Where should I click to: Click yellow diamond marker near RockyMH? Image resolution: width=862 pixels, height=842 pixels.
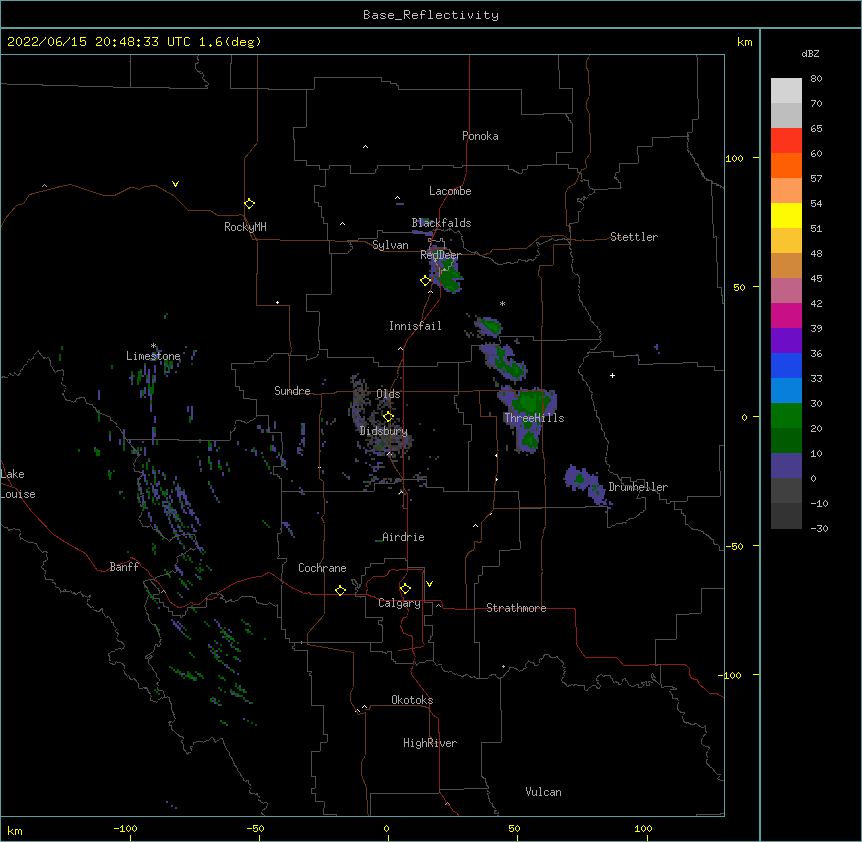(x=250, y=204)
